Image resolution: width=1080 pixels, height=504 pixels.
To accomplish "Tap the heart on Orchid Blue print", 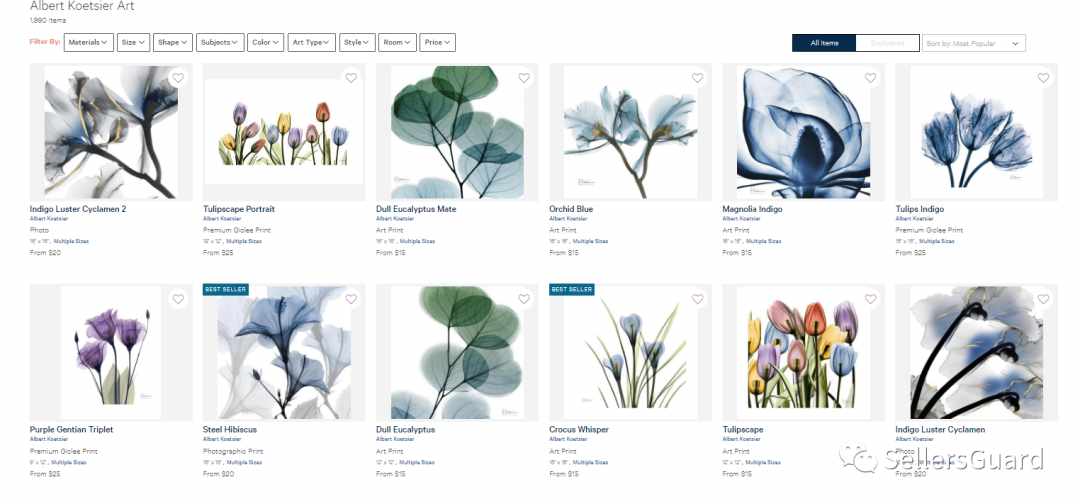I will pos(698,78).
